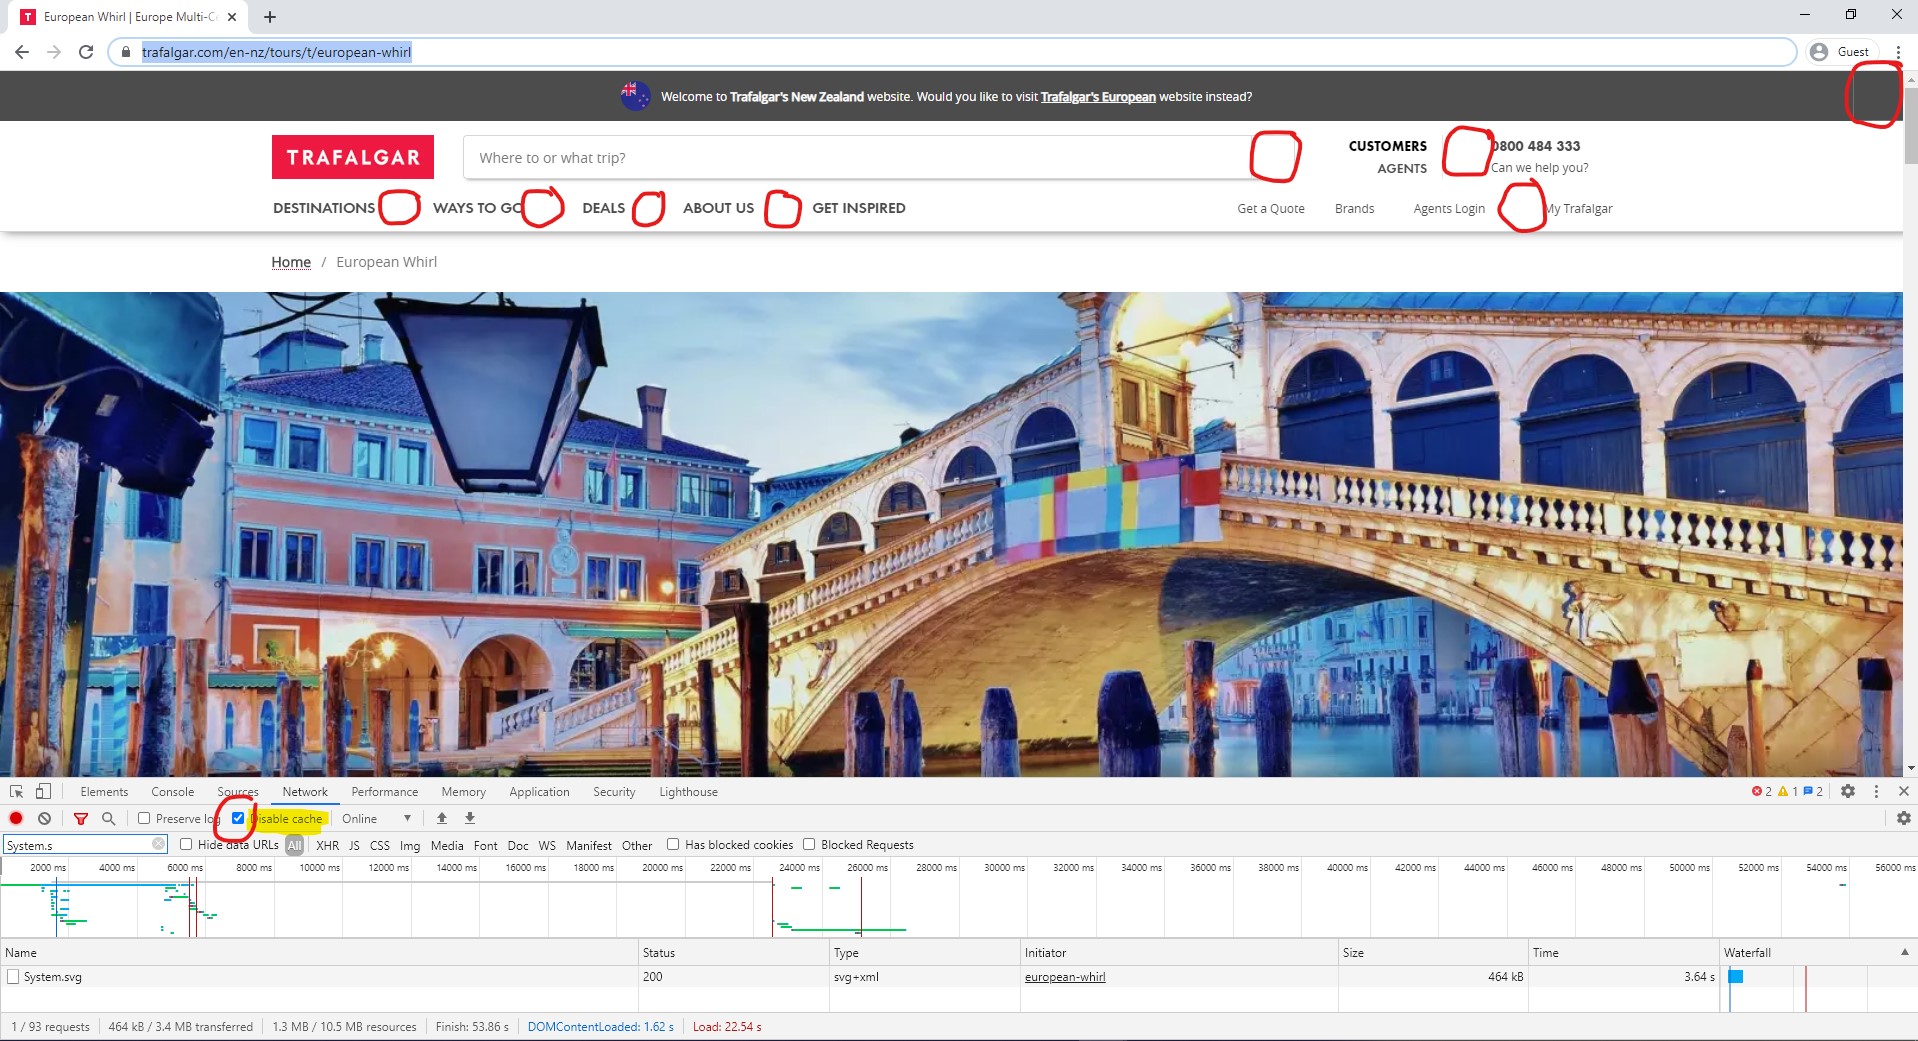Sort by the Waterfall column arrow

(x=1904, y=952)
